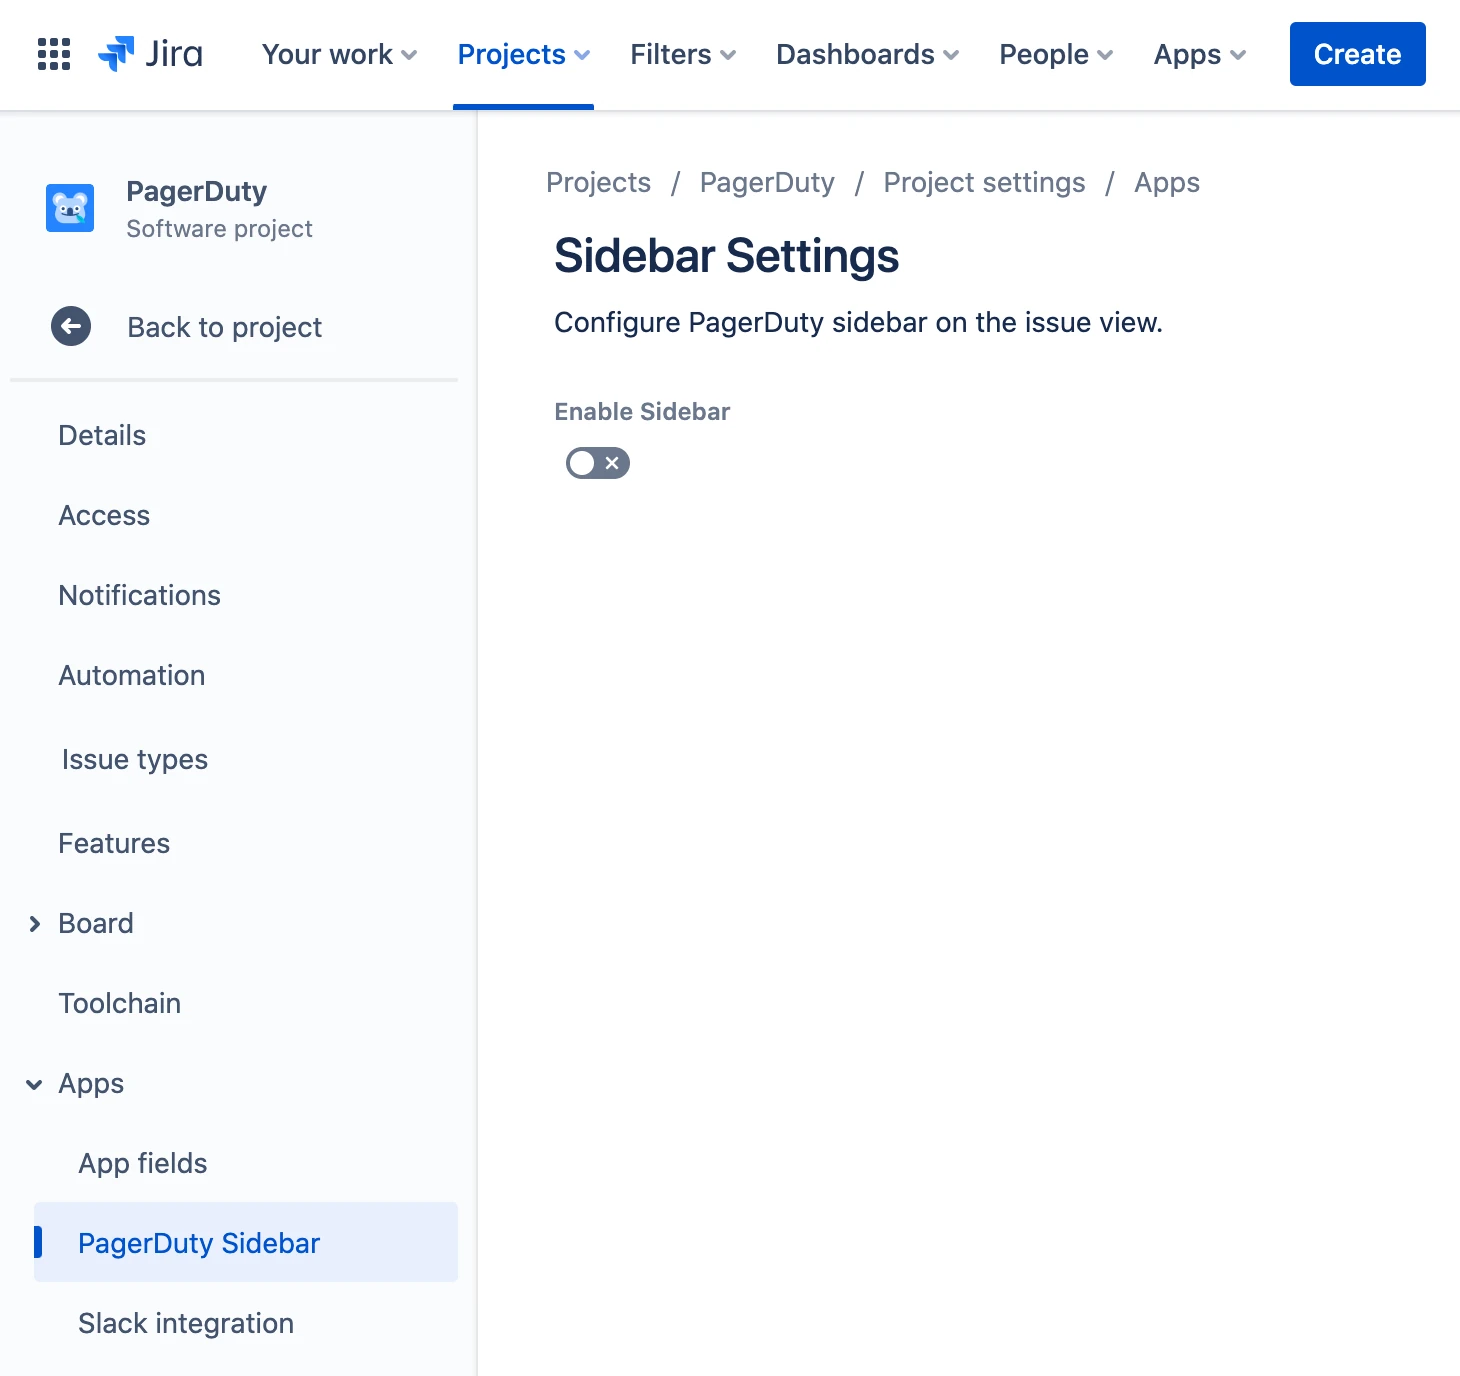The width and height of the screenshot is (1460, 1376).
Task: Click the PagerDuty project avatar icon
Action: click(70, 208)
